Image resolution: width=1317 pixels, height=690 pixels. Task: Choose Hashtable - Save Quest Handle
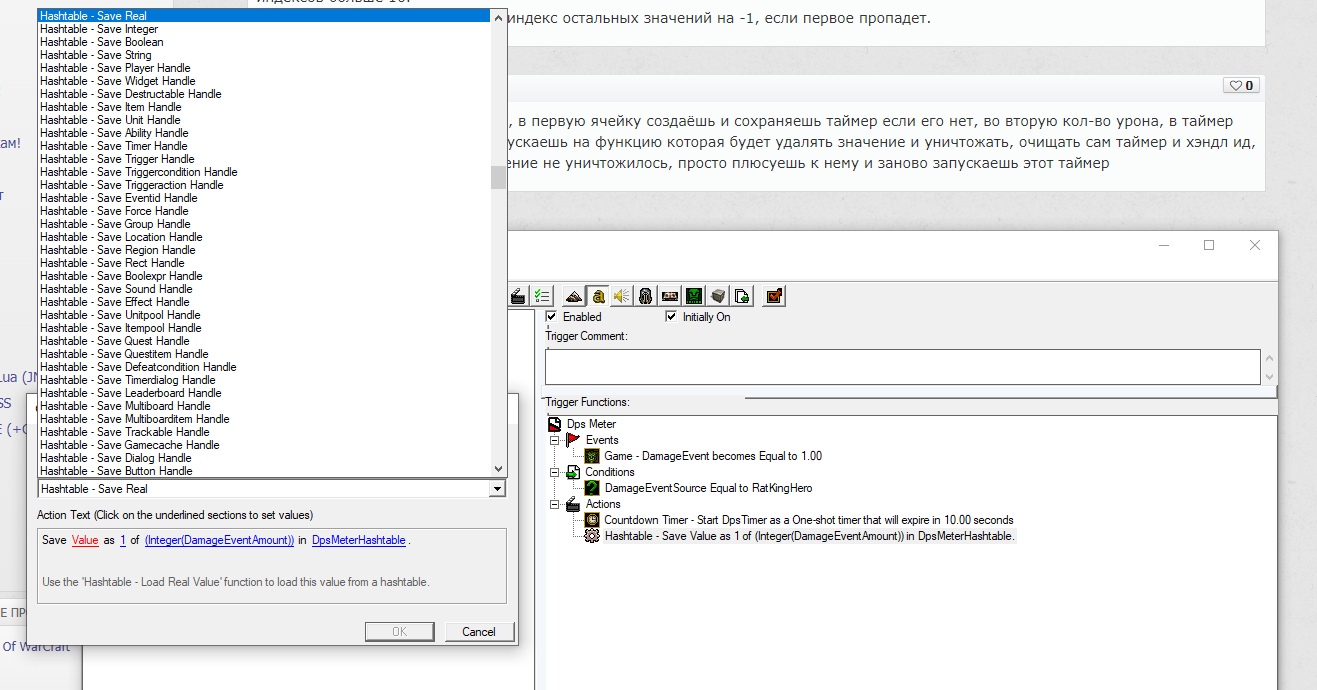[264, 341]
